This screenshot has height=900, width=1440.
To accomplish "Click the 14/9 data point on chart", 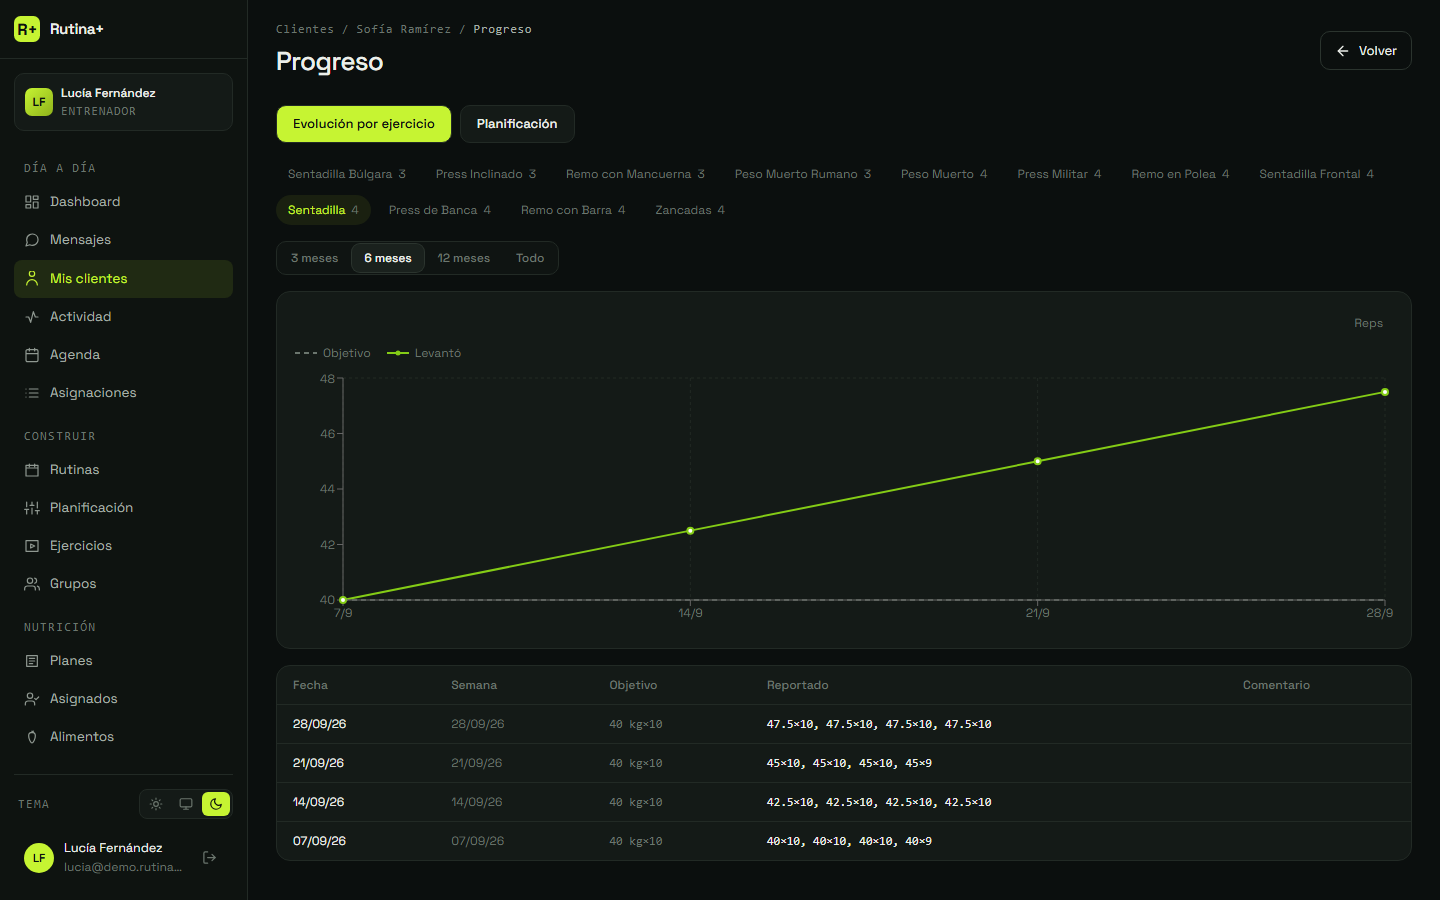I will pyautogui.click(x=690, y=531).
